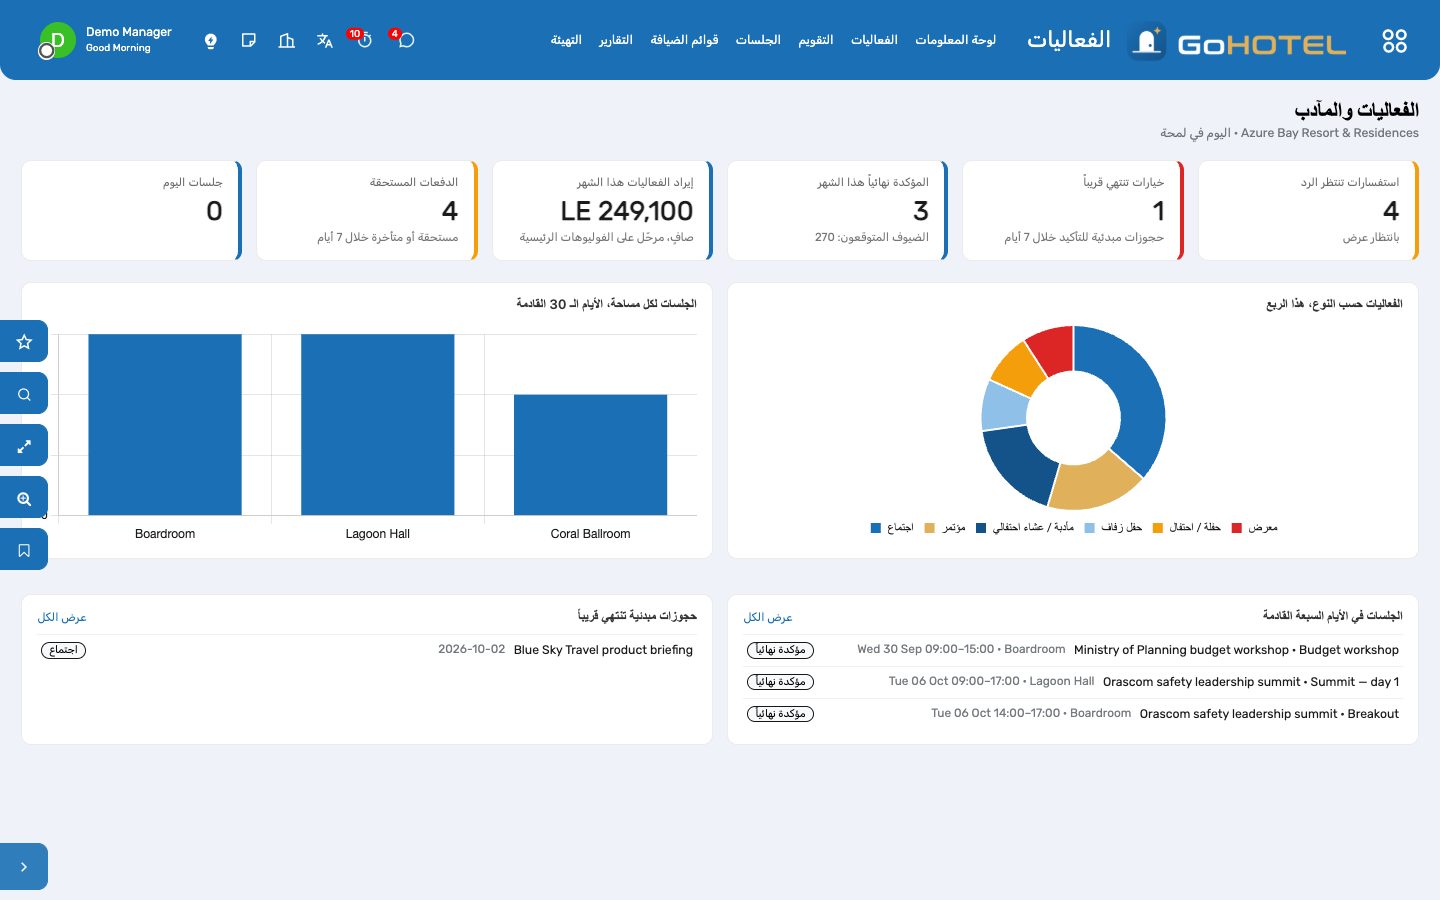Open the قوائم الضيافة menu item
1440x900 pixels.
(x=684, y=40)
